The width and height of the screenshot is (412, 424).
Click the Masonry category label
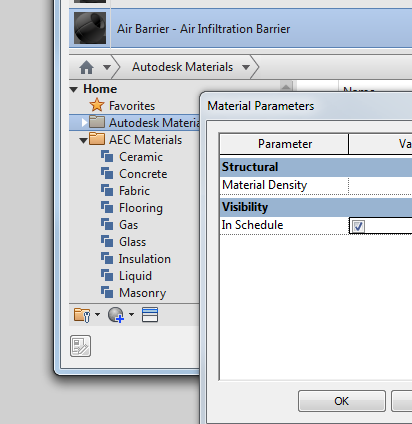143,293
